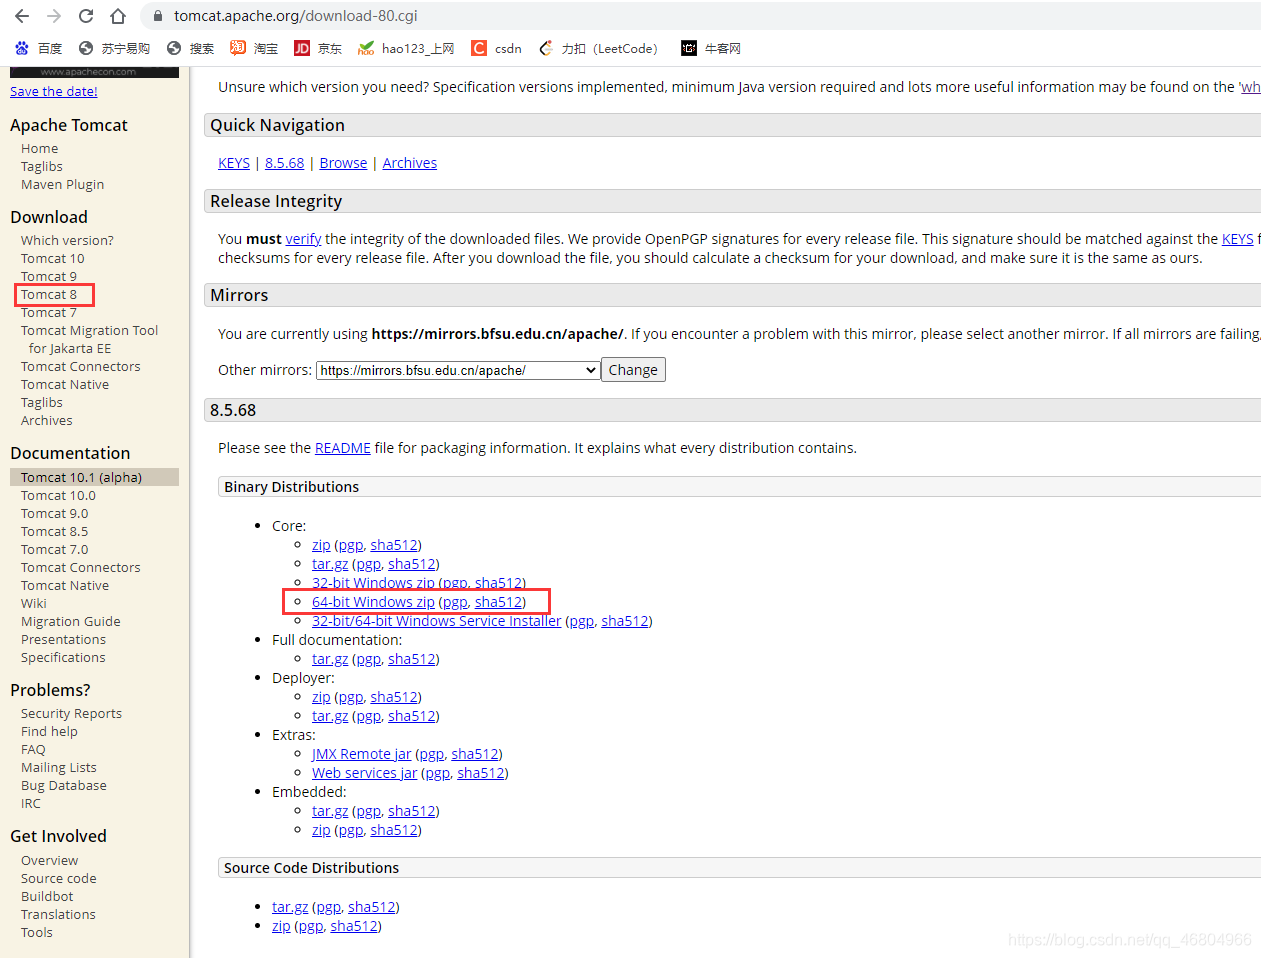This screenshot has width=1261, height=958.
Task: Open the Mailing Lists link
Action: pos(58,767)
